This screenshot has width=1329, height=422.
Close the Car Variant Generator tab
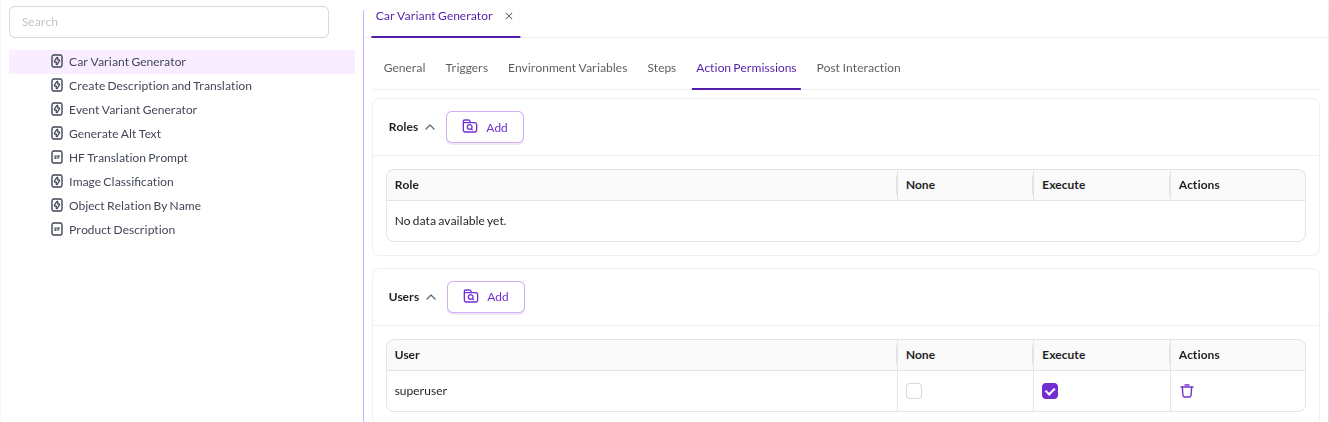509,16
